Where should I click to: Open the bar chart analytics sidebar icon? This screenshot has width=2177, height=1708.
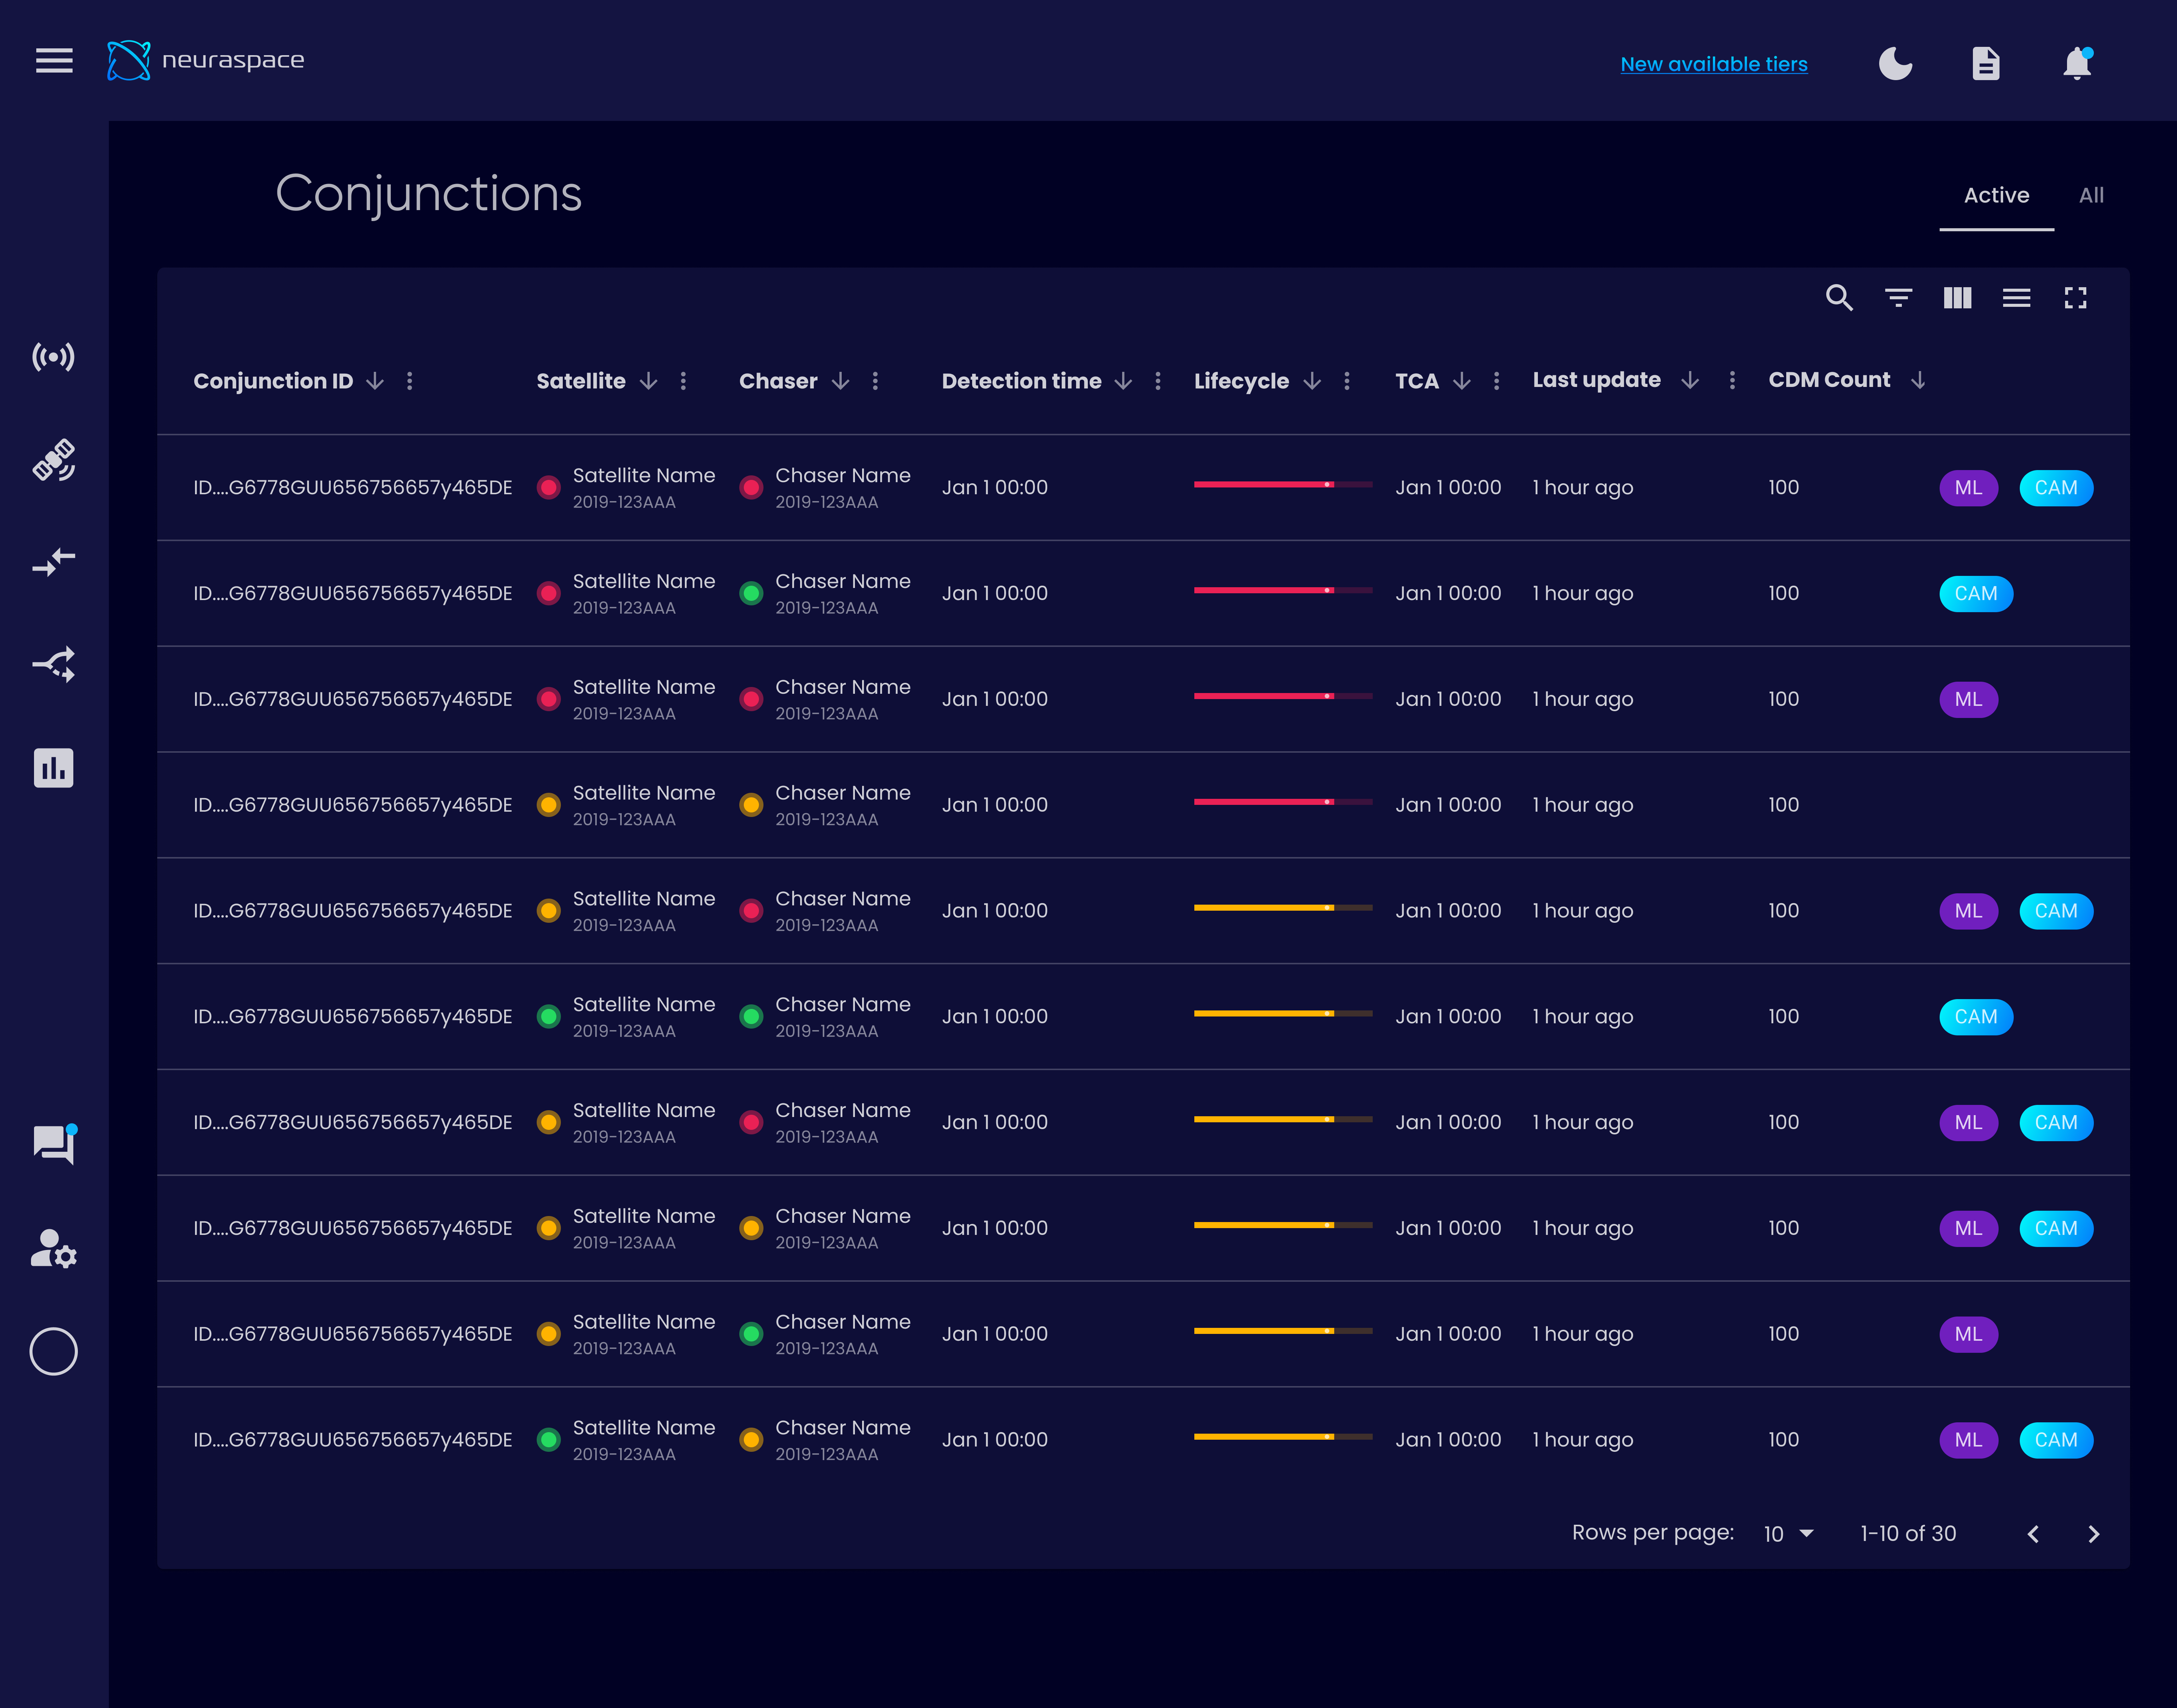pos(54,768)
